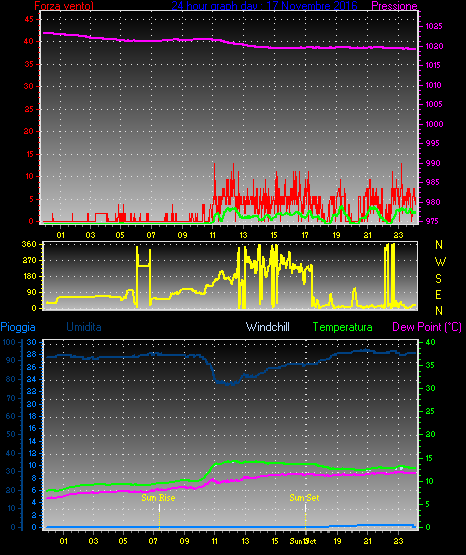Click hour label 13 beneath the temperature chart

pos(245,541)
